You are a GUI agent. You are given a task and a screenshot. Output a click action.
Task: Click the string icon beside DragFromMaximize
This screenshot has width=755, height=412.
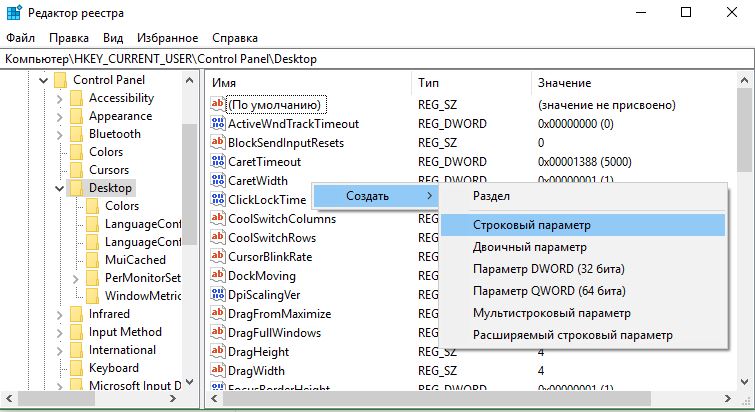218,313
